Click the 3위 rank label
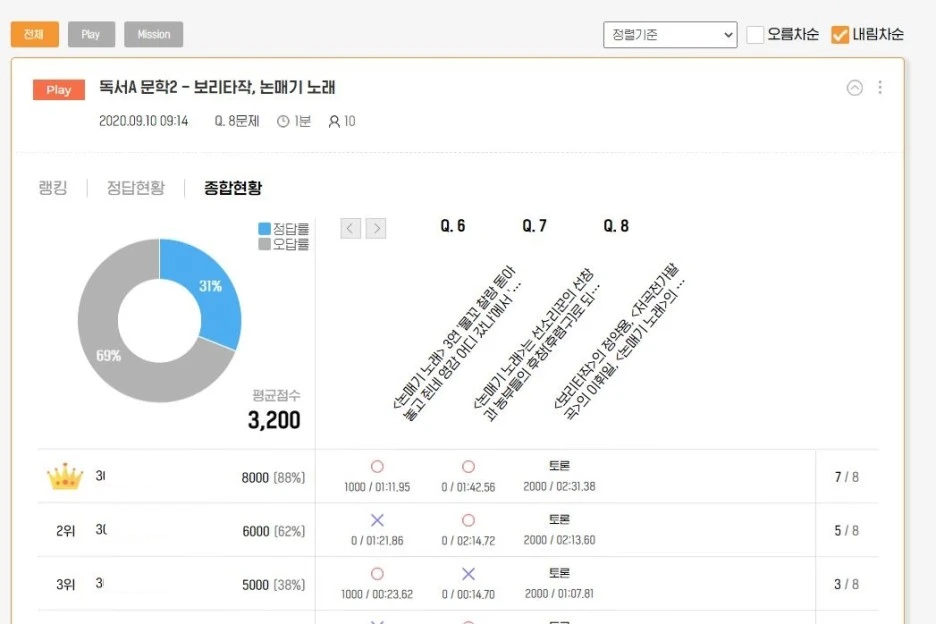The height and width of the screenshot is (624, 936). click(x=66, y=585)
